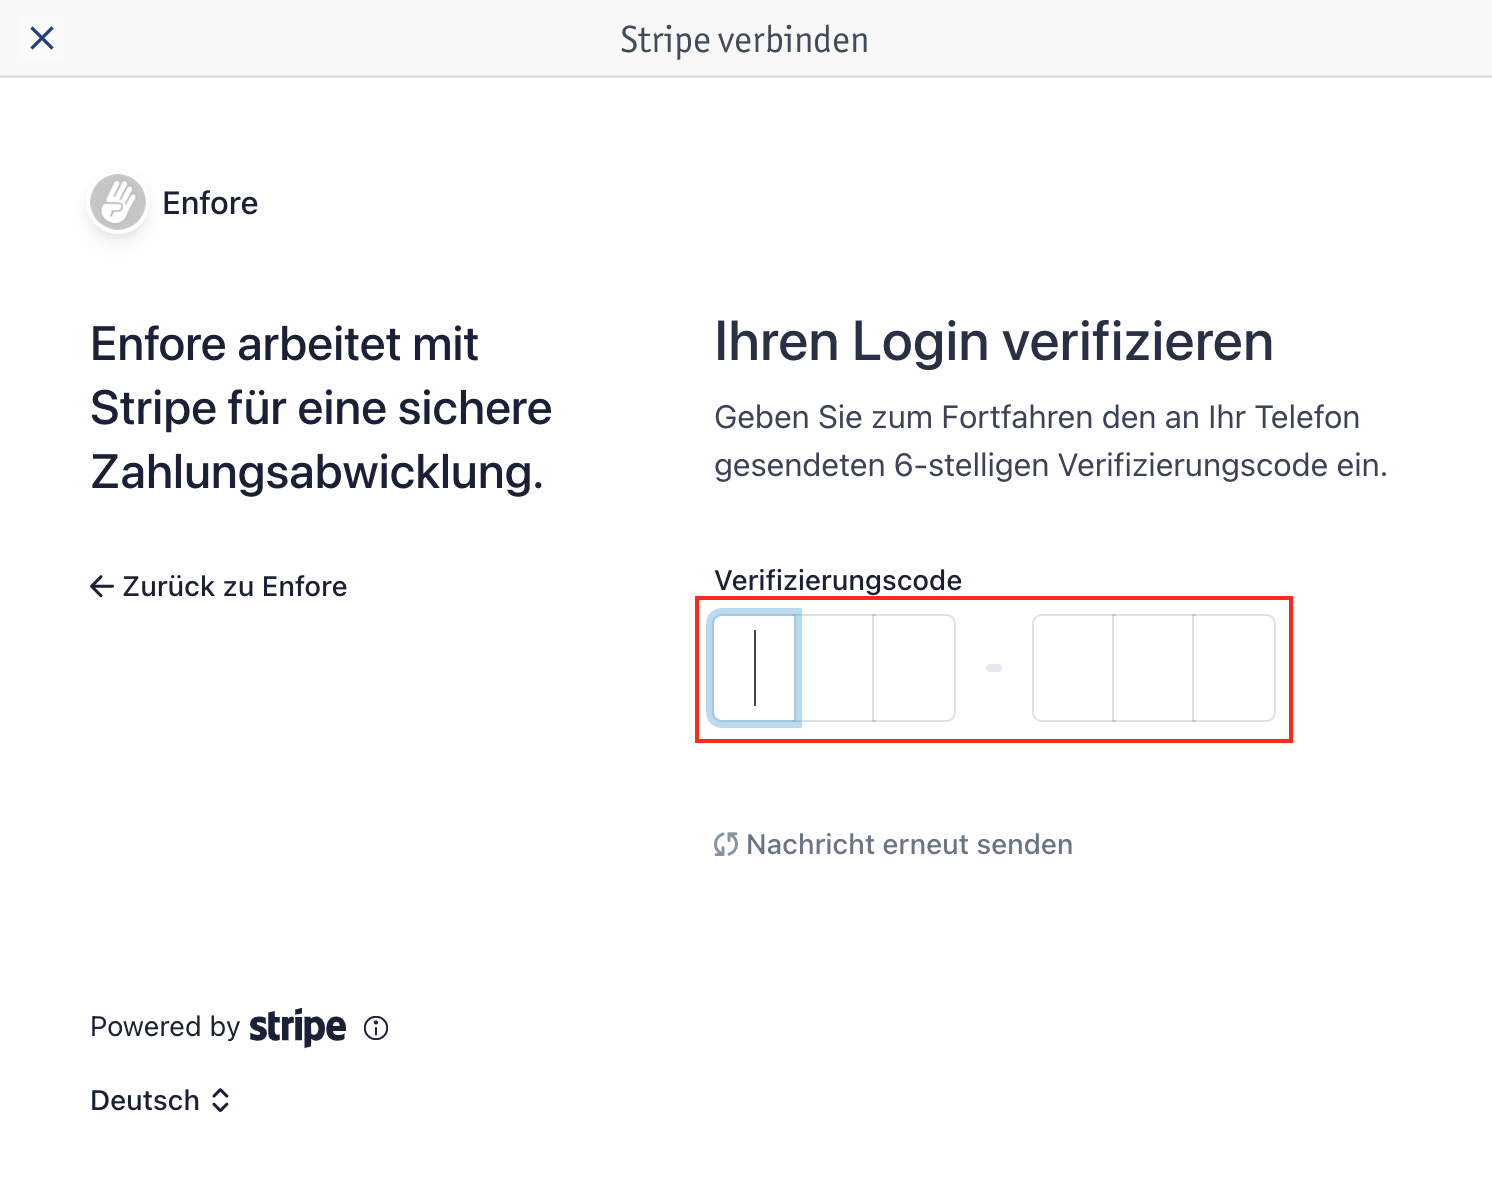Focus the first verification code digit box
The image size is (1492, 1198).
(x=755, y=668)
